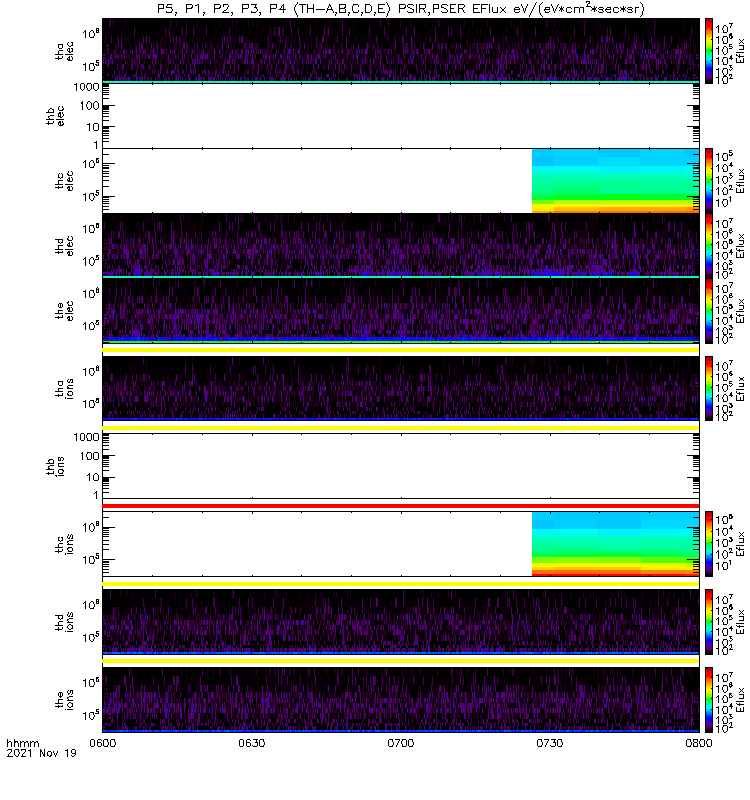Click the thd ions Eflux color bar
750x800 pixels.
point(709,622)
